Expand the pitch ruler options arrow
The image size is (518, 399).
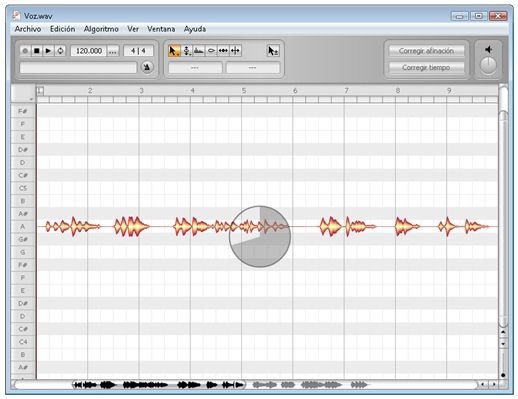click(31, 99)
